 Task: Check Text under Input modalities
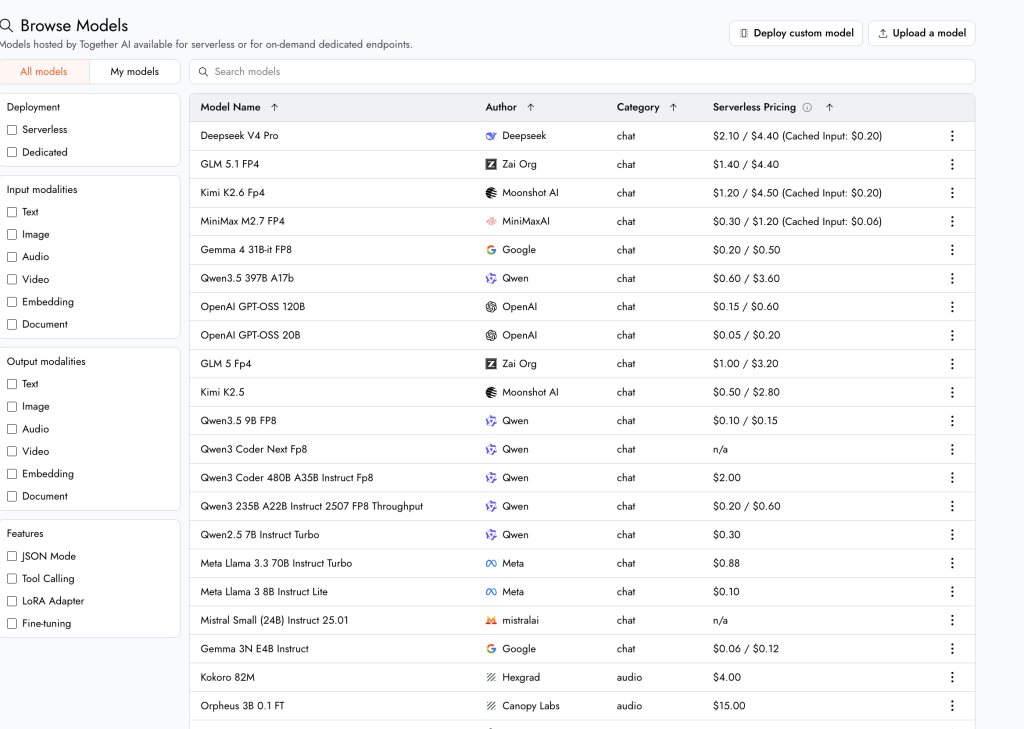point(12,212)
